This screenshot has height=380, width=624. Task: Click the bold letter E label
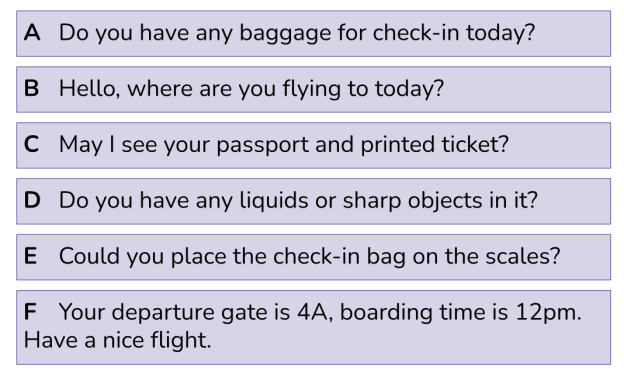[x=31, y=256]
